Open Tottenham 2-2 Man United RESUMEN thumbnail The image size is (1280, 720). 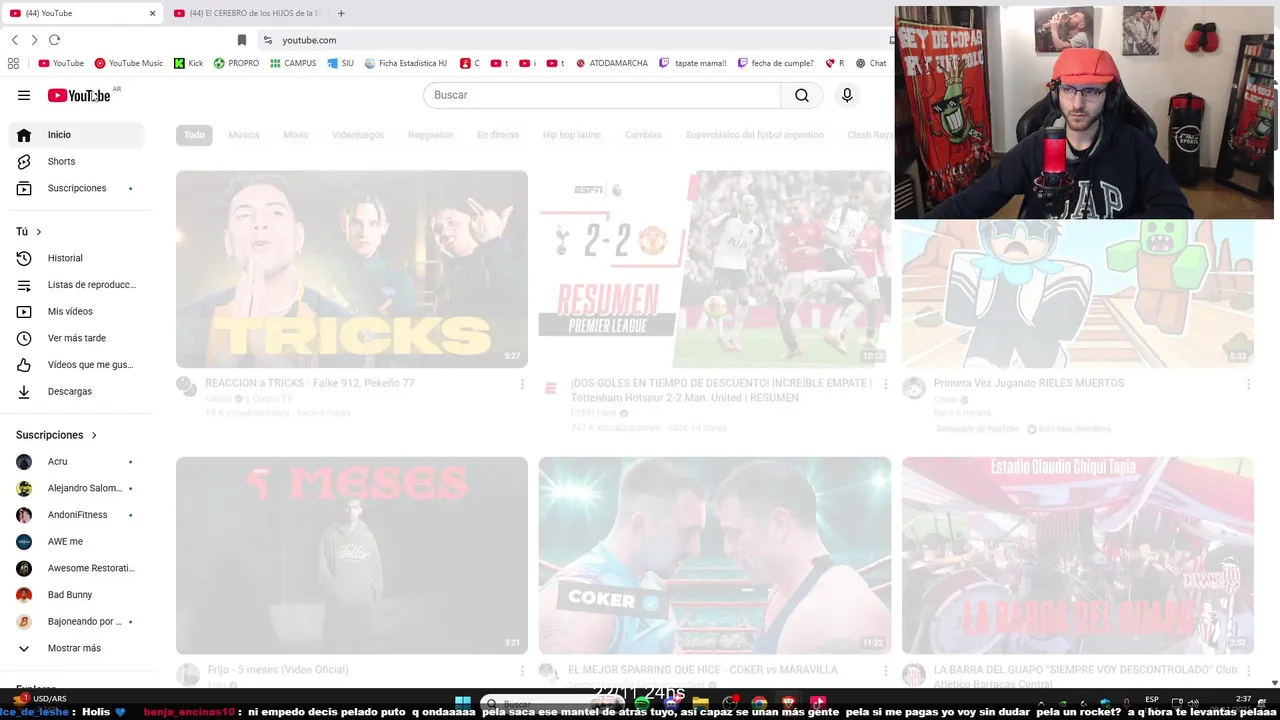[715, 269]
